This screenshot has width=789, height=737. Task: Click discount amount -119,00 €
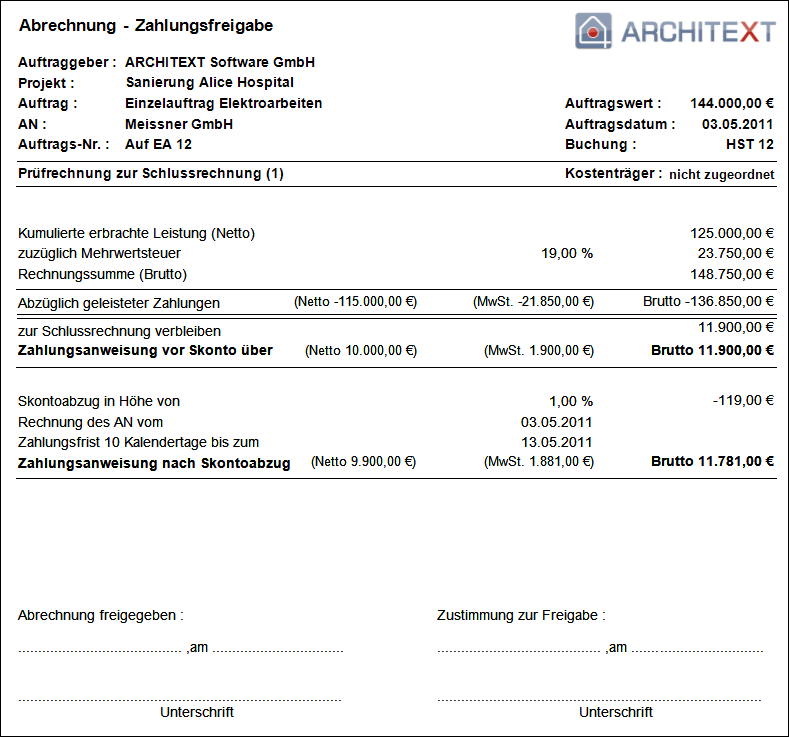click(743, 401)
